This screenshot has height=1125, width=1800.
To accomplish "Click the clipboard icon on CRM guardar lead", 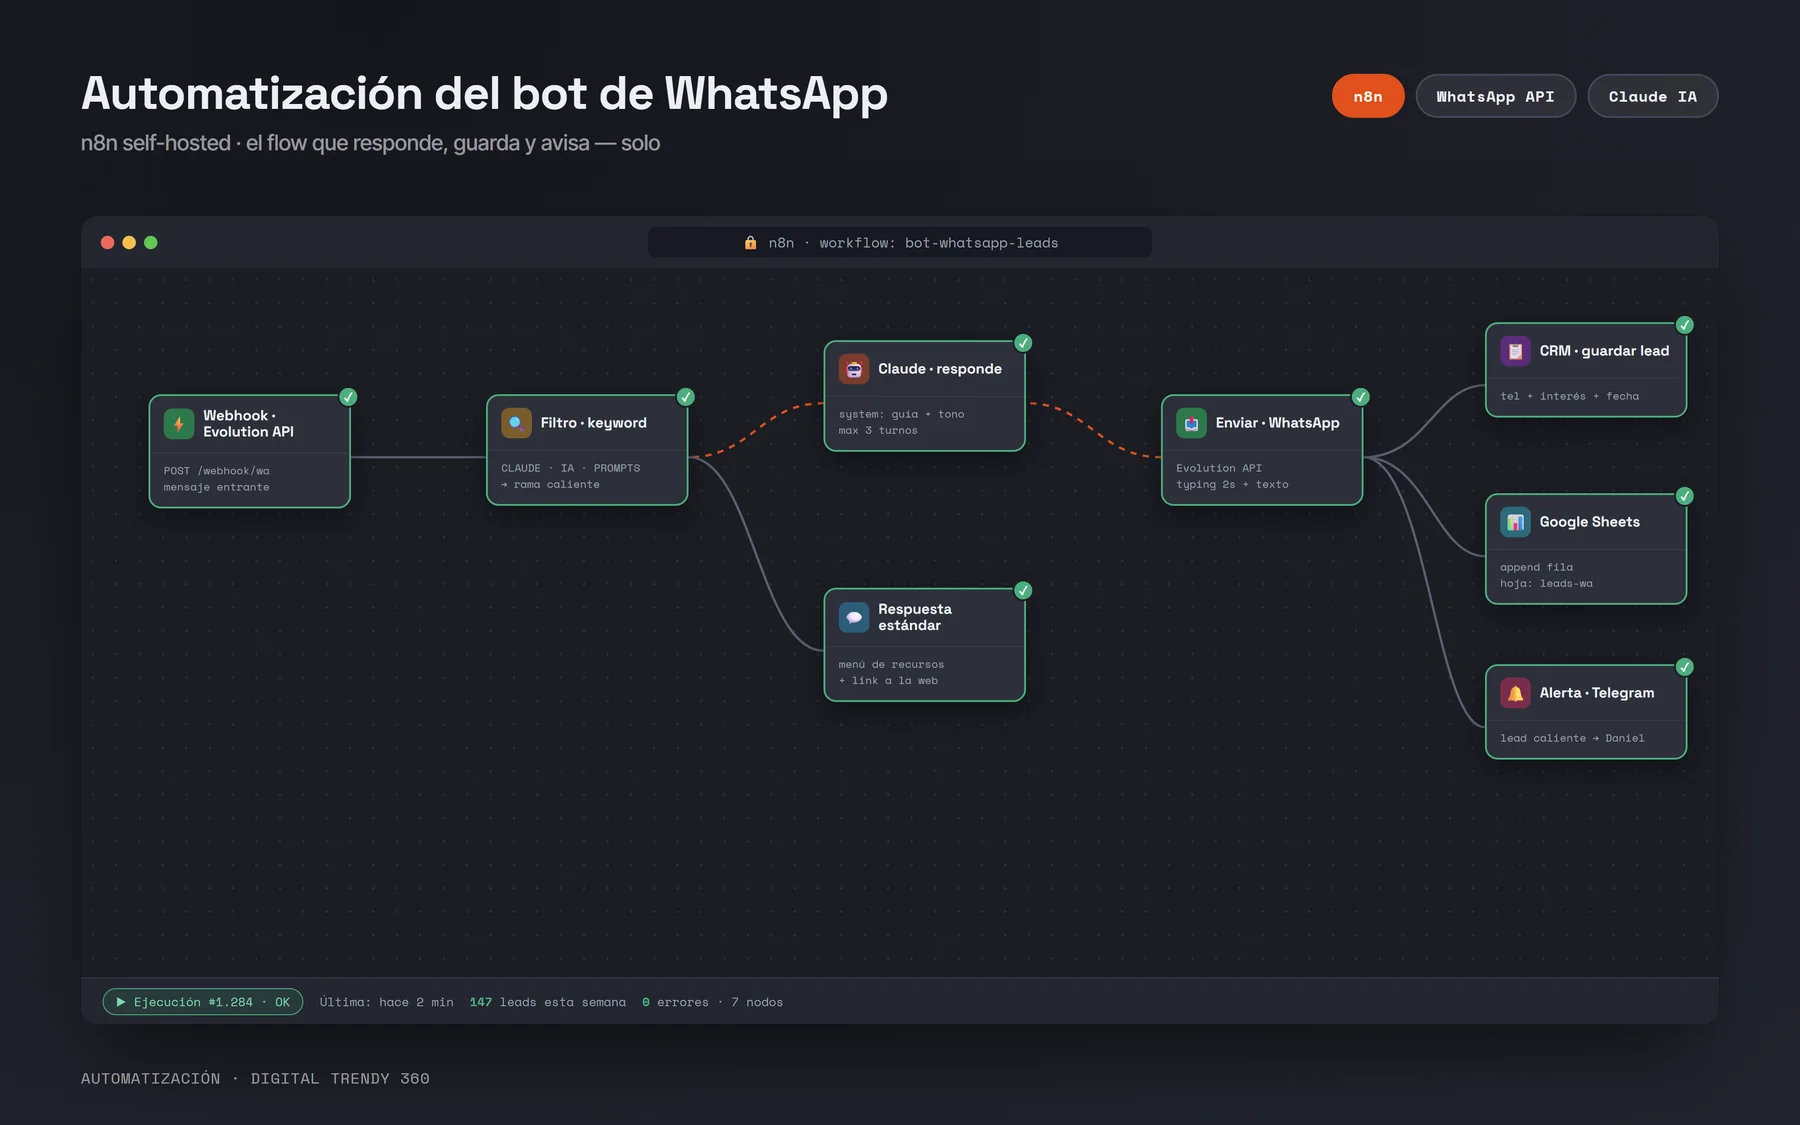I will (x=1515, y=351).
